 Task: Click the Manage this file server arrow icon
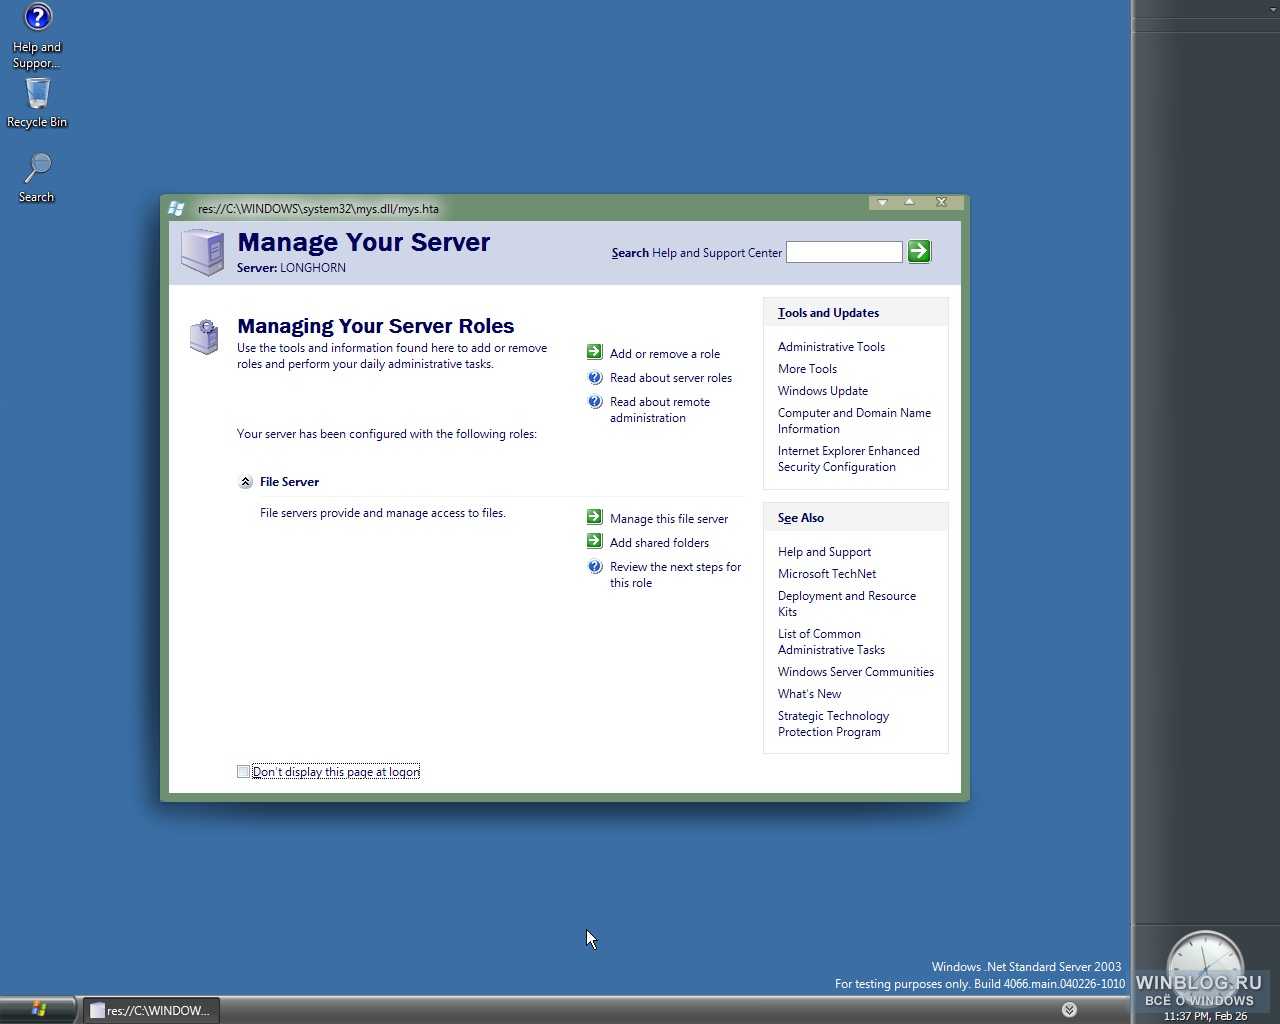coord(594,517)
